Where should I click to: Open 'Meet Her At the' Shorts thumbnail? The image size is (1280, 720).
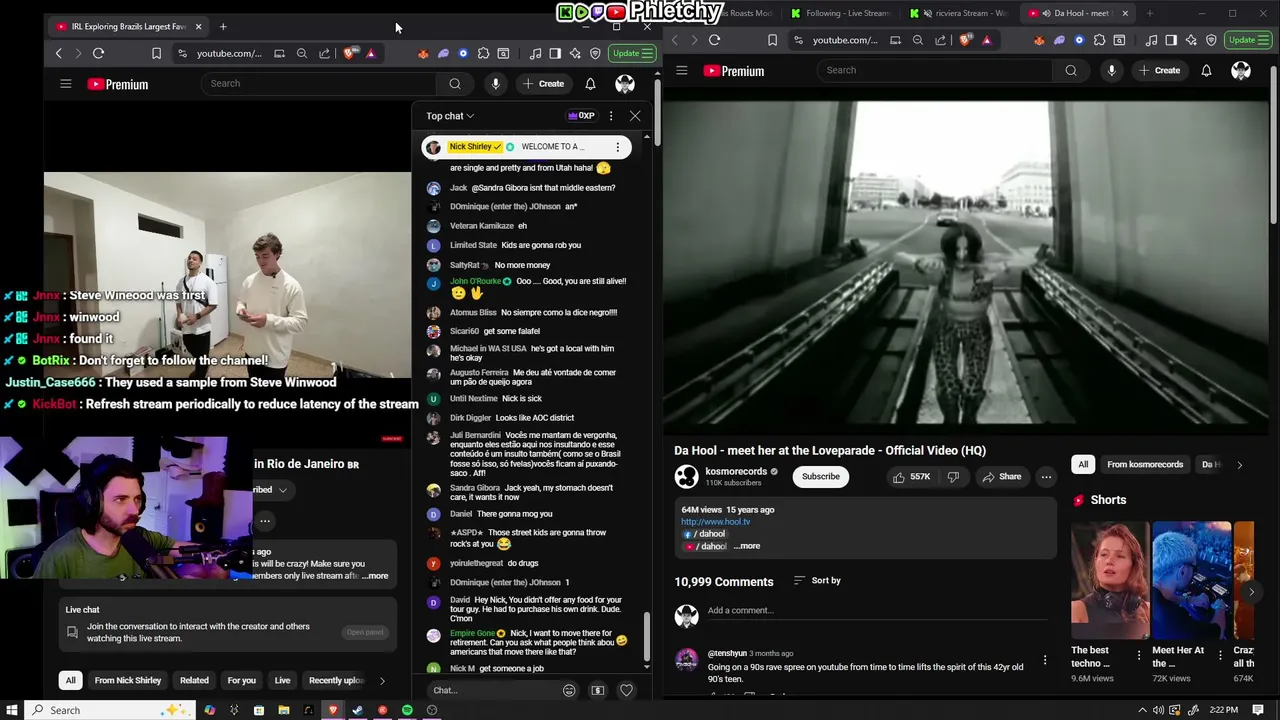click(1191, 580)
